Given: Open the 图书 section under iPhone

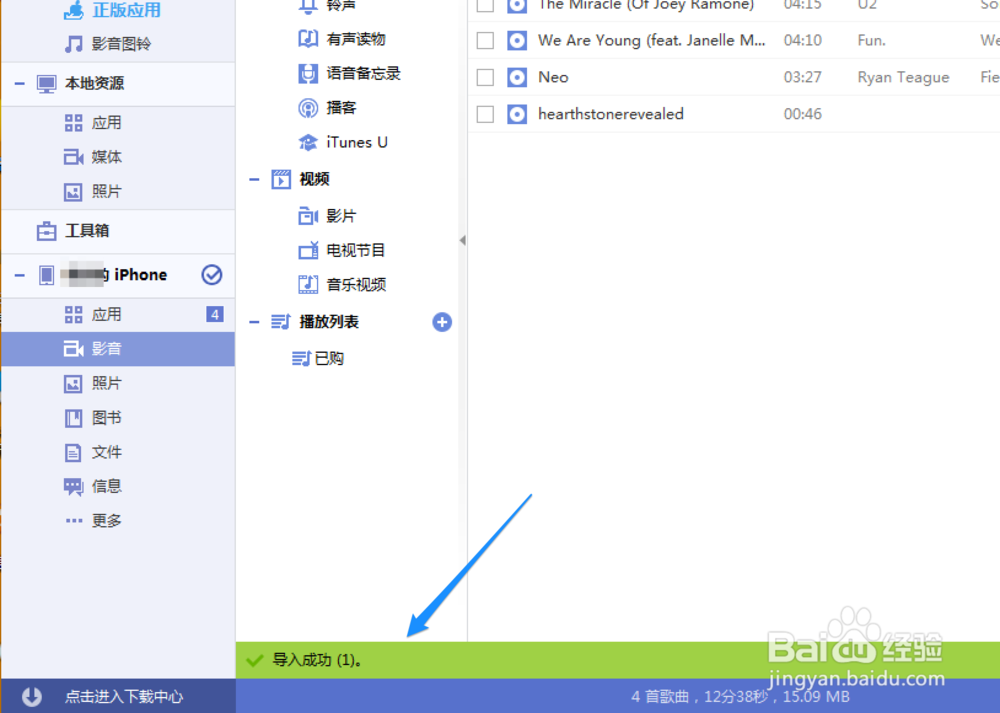Looking at the screenshot, I should click(103, 418).
